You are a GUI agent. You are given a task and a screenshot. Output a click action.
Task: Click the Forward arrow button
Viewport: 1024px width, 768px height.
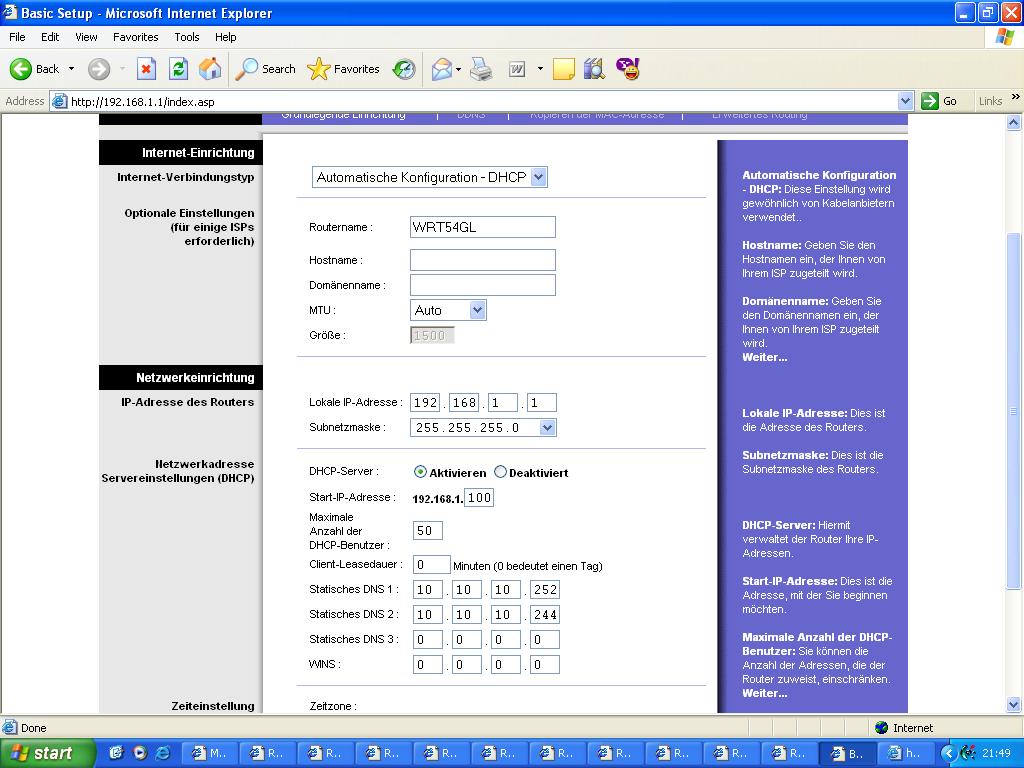99,69
